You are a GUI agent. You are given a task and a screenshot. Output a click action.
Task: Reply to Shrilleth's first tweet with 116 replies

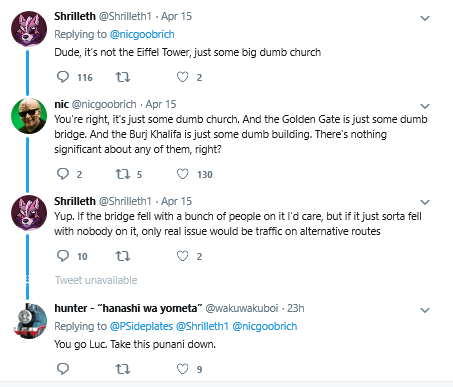[x=63, y=77]
